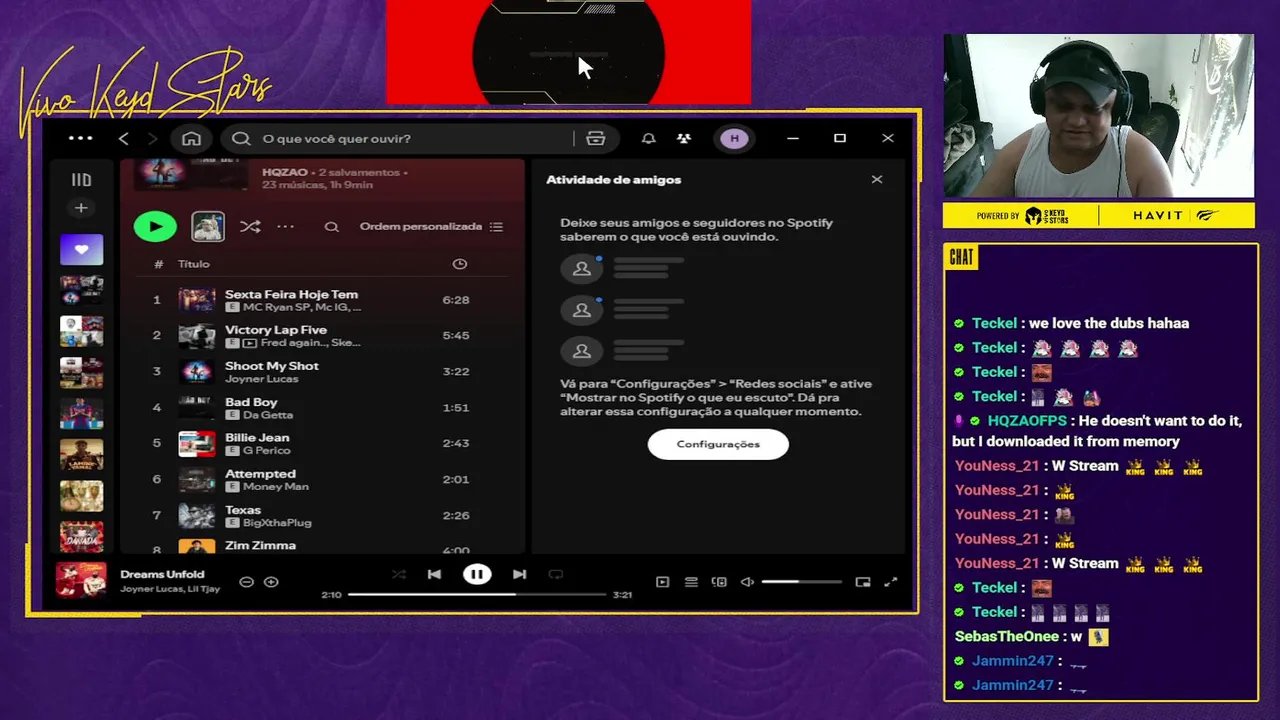Search within the playlist

(x=331, y=227)
